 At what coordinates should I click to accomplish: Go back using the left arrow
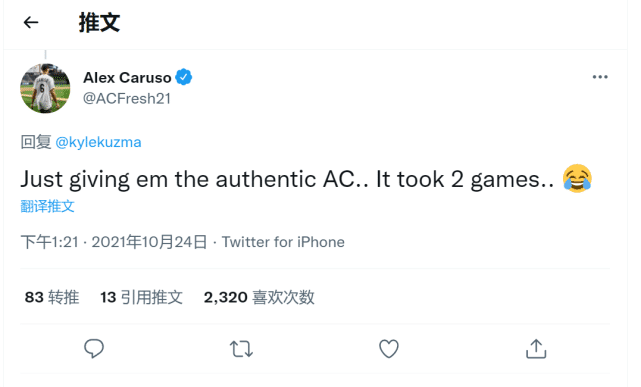click(x=31, y=22)
